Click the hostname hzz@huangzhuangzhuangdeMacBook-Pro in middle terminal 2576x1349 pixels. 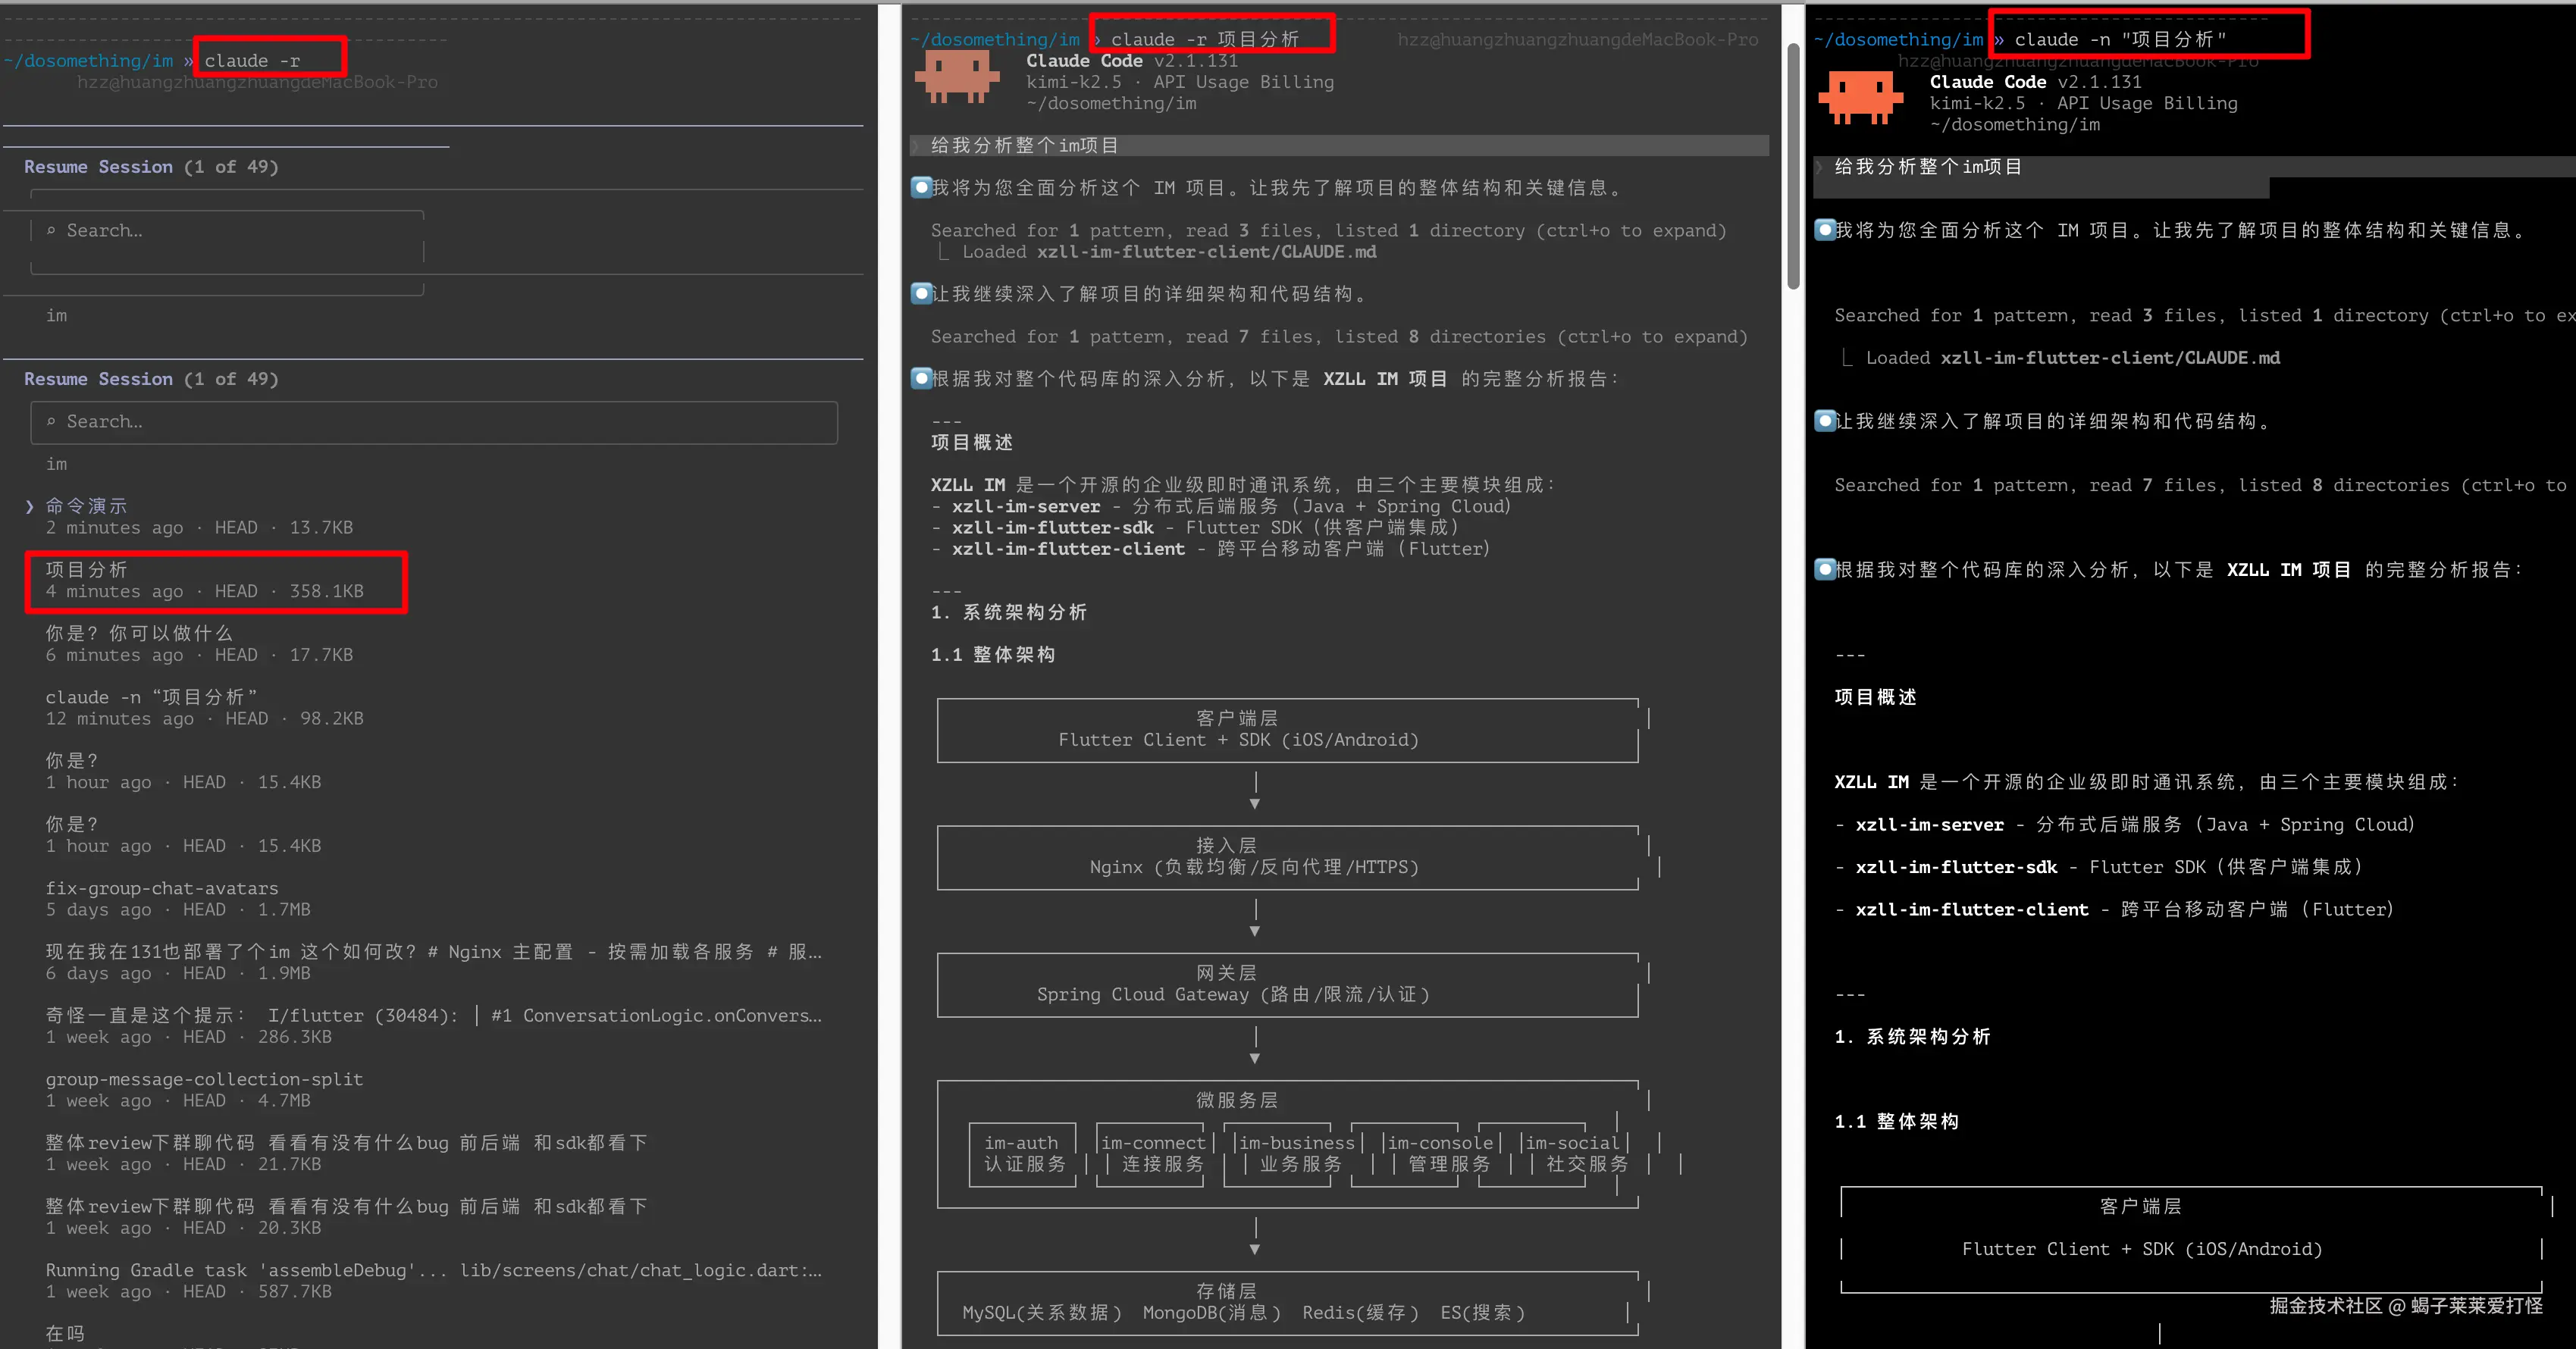click(1577, 39)
